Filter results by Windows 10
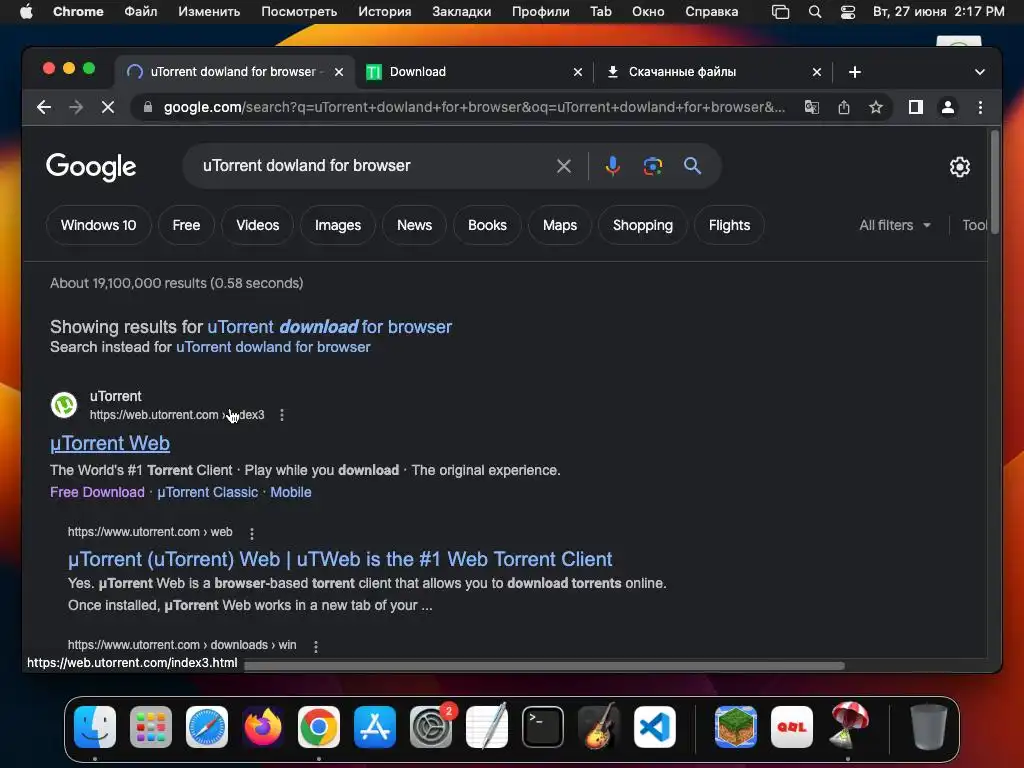1024x768 pixels. pos(99,225)
